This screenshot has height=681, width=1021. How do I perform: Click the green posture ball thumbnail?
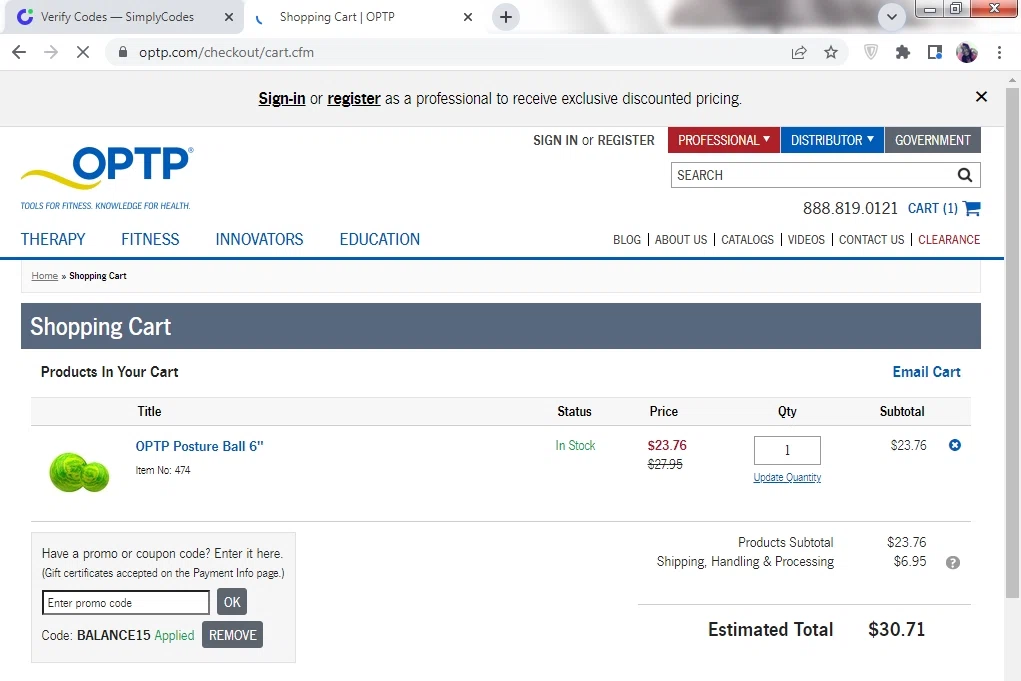(x=79, y=472)
